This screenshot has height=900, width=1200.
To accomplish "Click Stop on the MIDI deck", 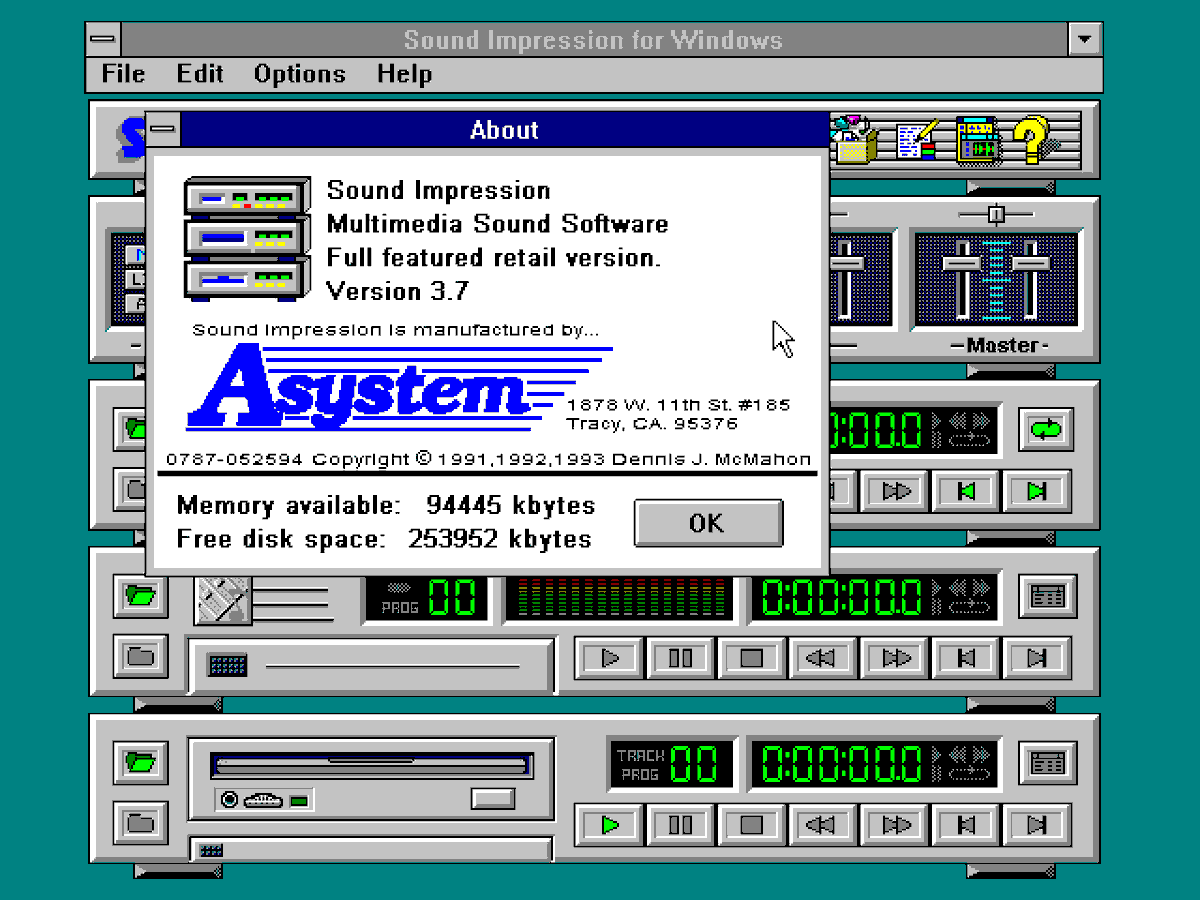I will 752,657.
